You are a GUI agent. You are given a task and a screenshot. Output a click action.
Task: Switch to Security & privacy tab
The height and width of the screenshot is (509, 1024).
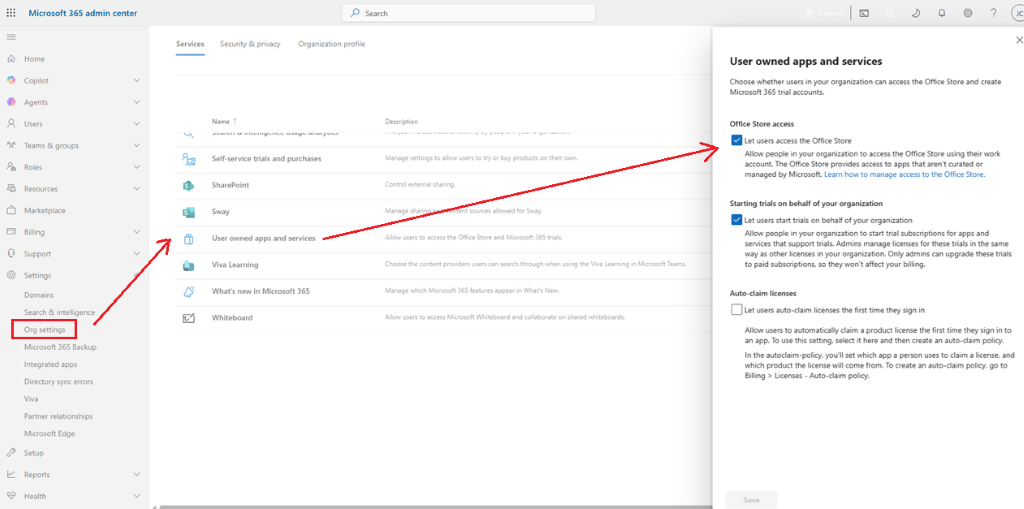pyautogui.click(x=250, y=44)
